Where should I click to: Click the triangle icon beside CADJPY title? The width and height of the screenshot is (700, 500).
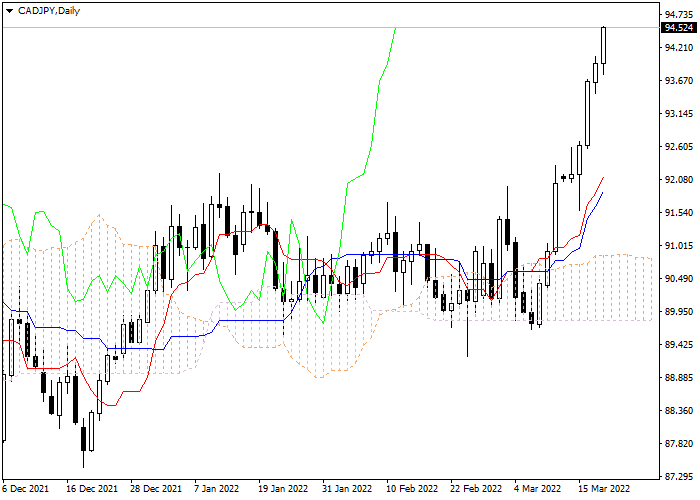(x=8, y=10)
